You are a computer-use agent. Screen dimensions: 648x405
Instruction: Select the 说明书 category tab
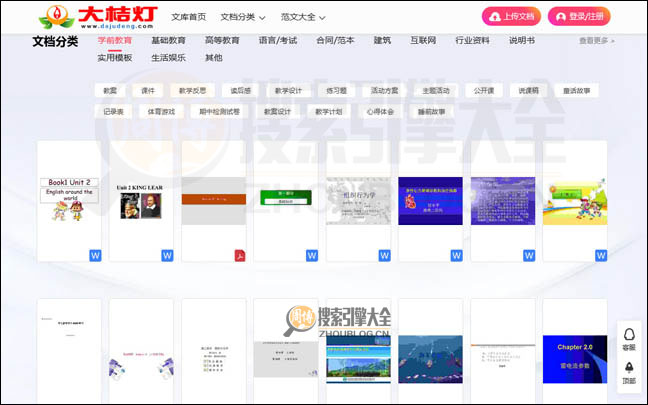[x=522, y=40]
